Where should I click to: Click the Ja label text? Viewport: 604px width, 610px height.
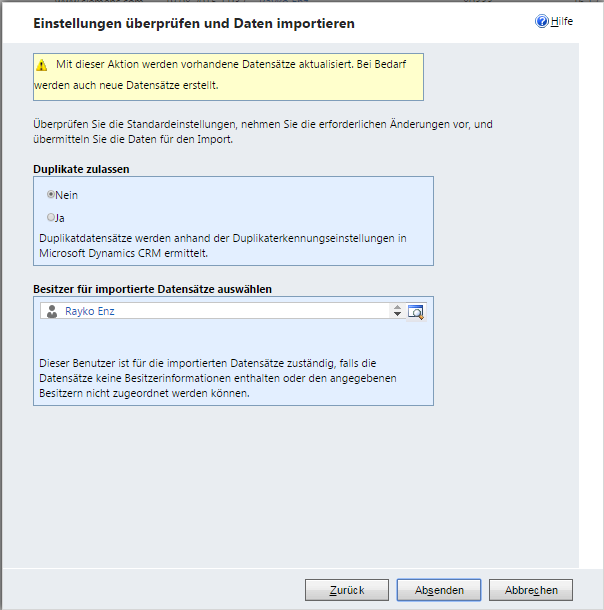60,218
